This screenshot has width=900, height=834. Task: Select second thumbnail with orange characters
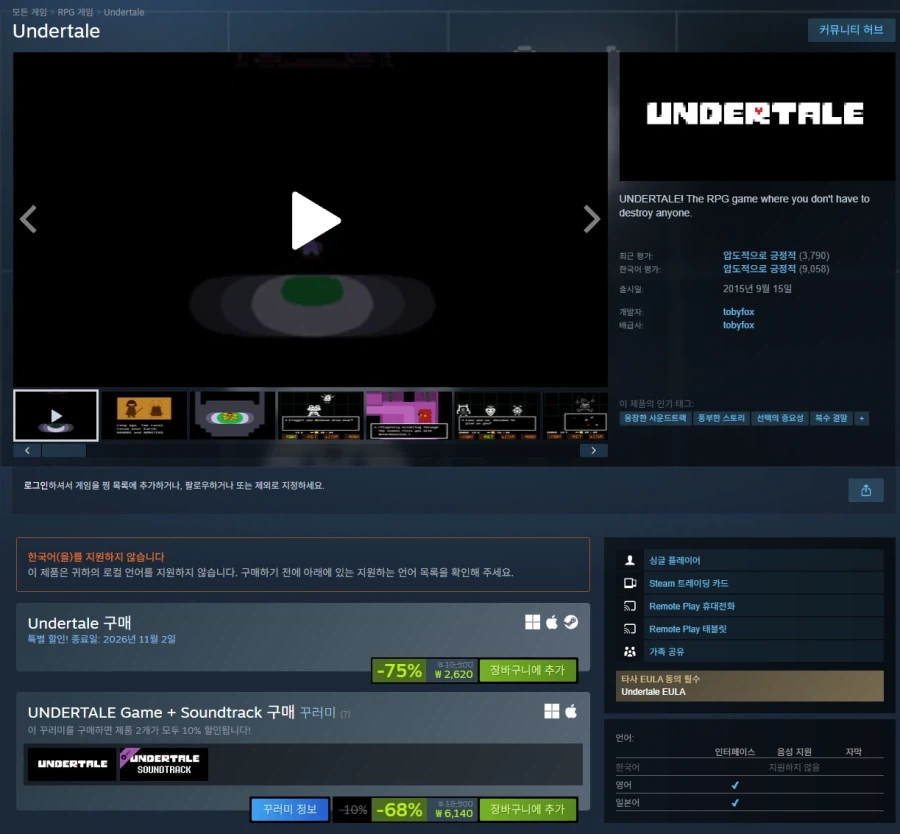coord(144,416)
